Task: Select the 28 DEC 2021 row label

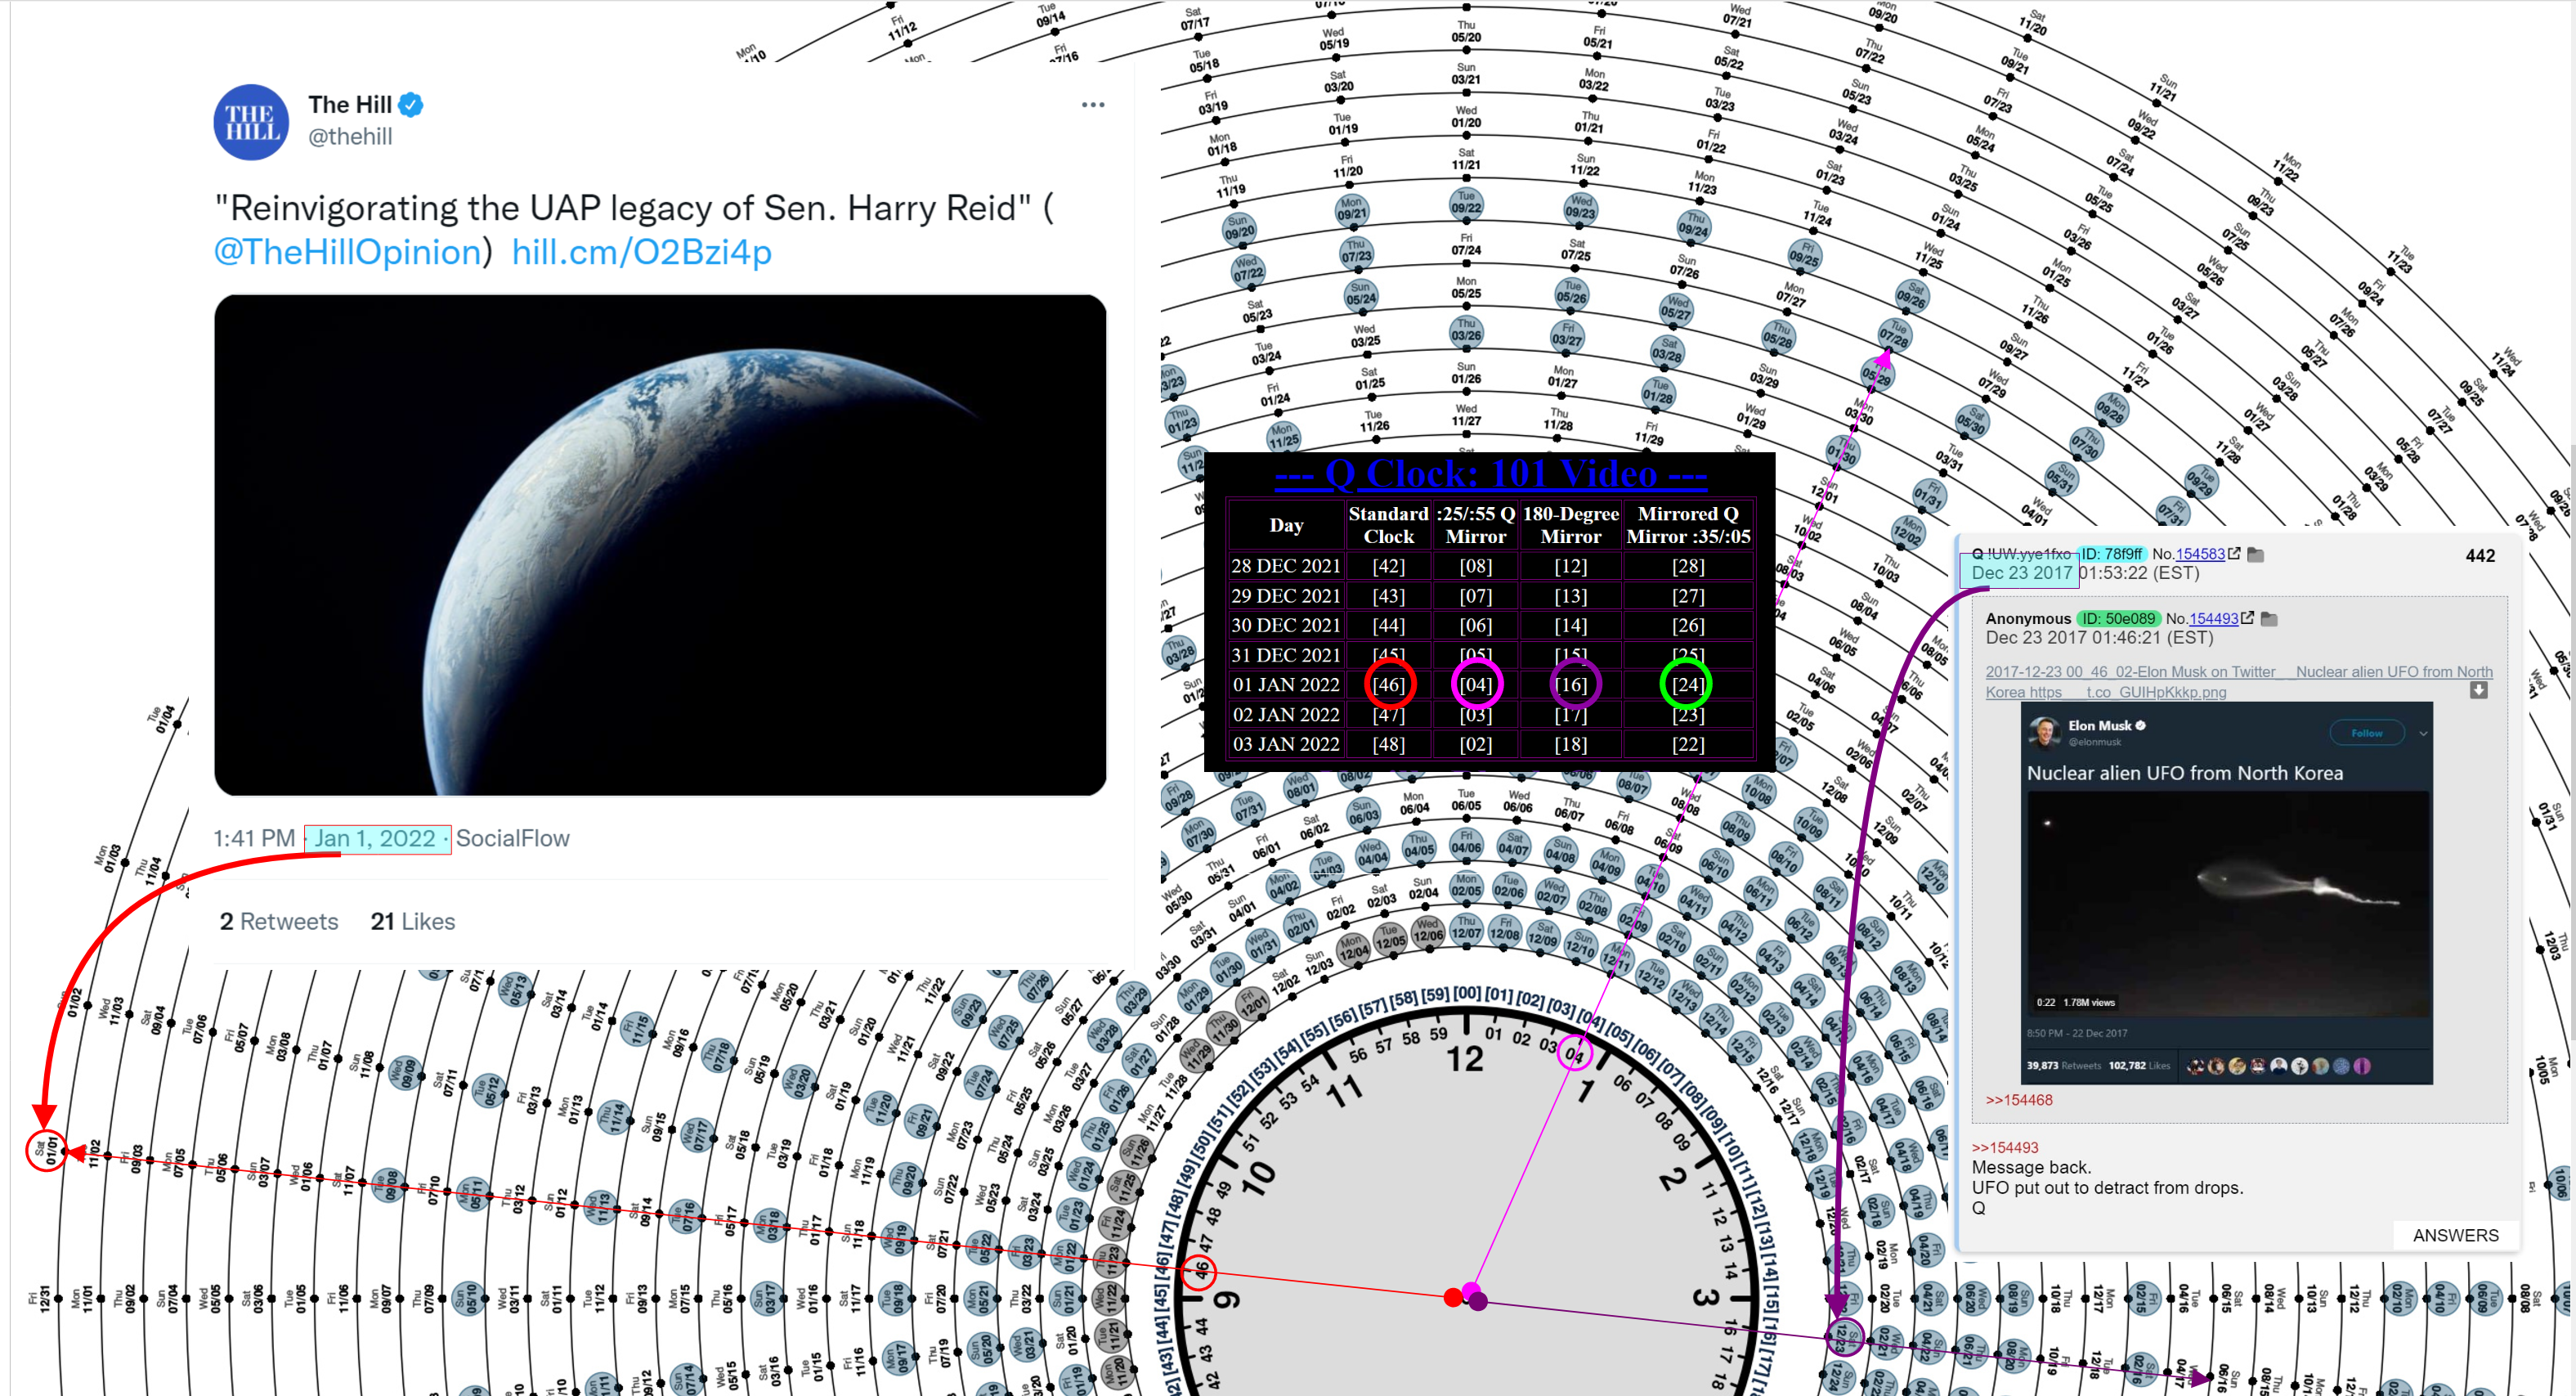Action: click(1285, 565)
